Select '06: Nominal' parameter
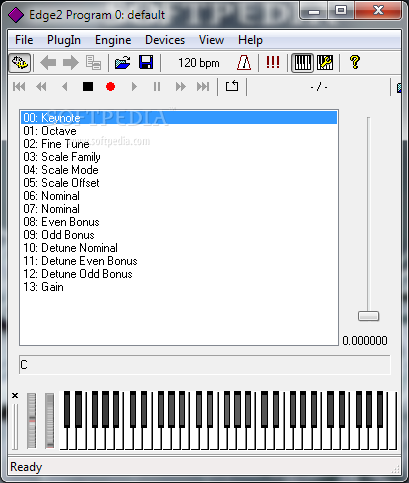This screenshot has height=483, width=409. [x=179, y=196]
